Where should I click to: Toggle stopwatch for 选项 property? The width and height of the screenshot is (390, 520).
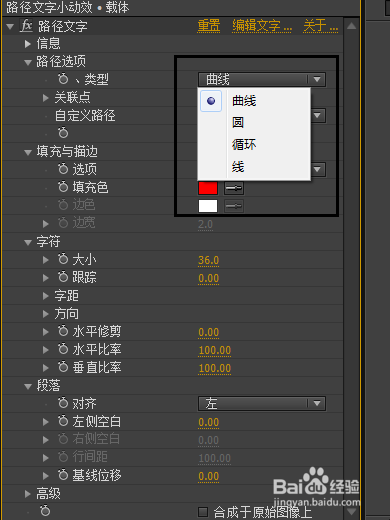click(x=63, y=169)
